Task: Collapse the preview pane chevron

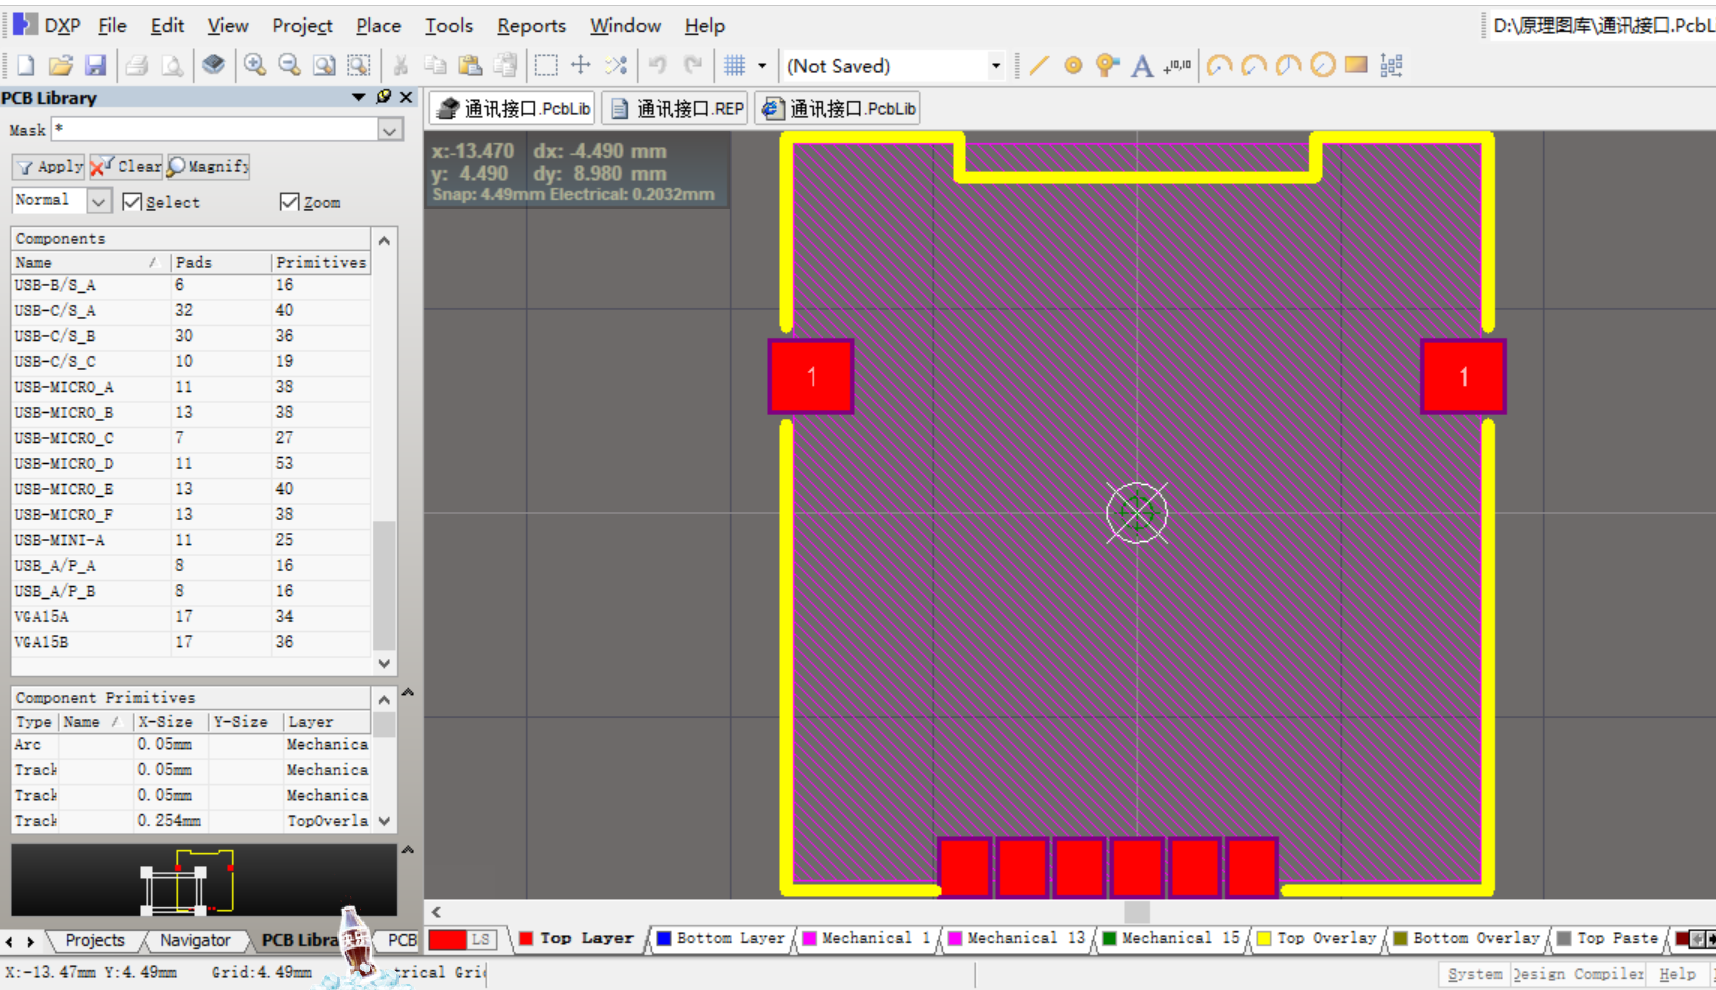Action: point(408,850)
